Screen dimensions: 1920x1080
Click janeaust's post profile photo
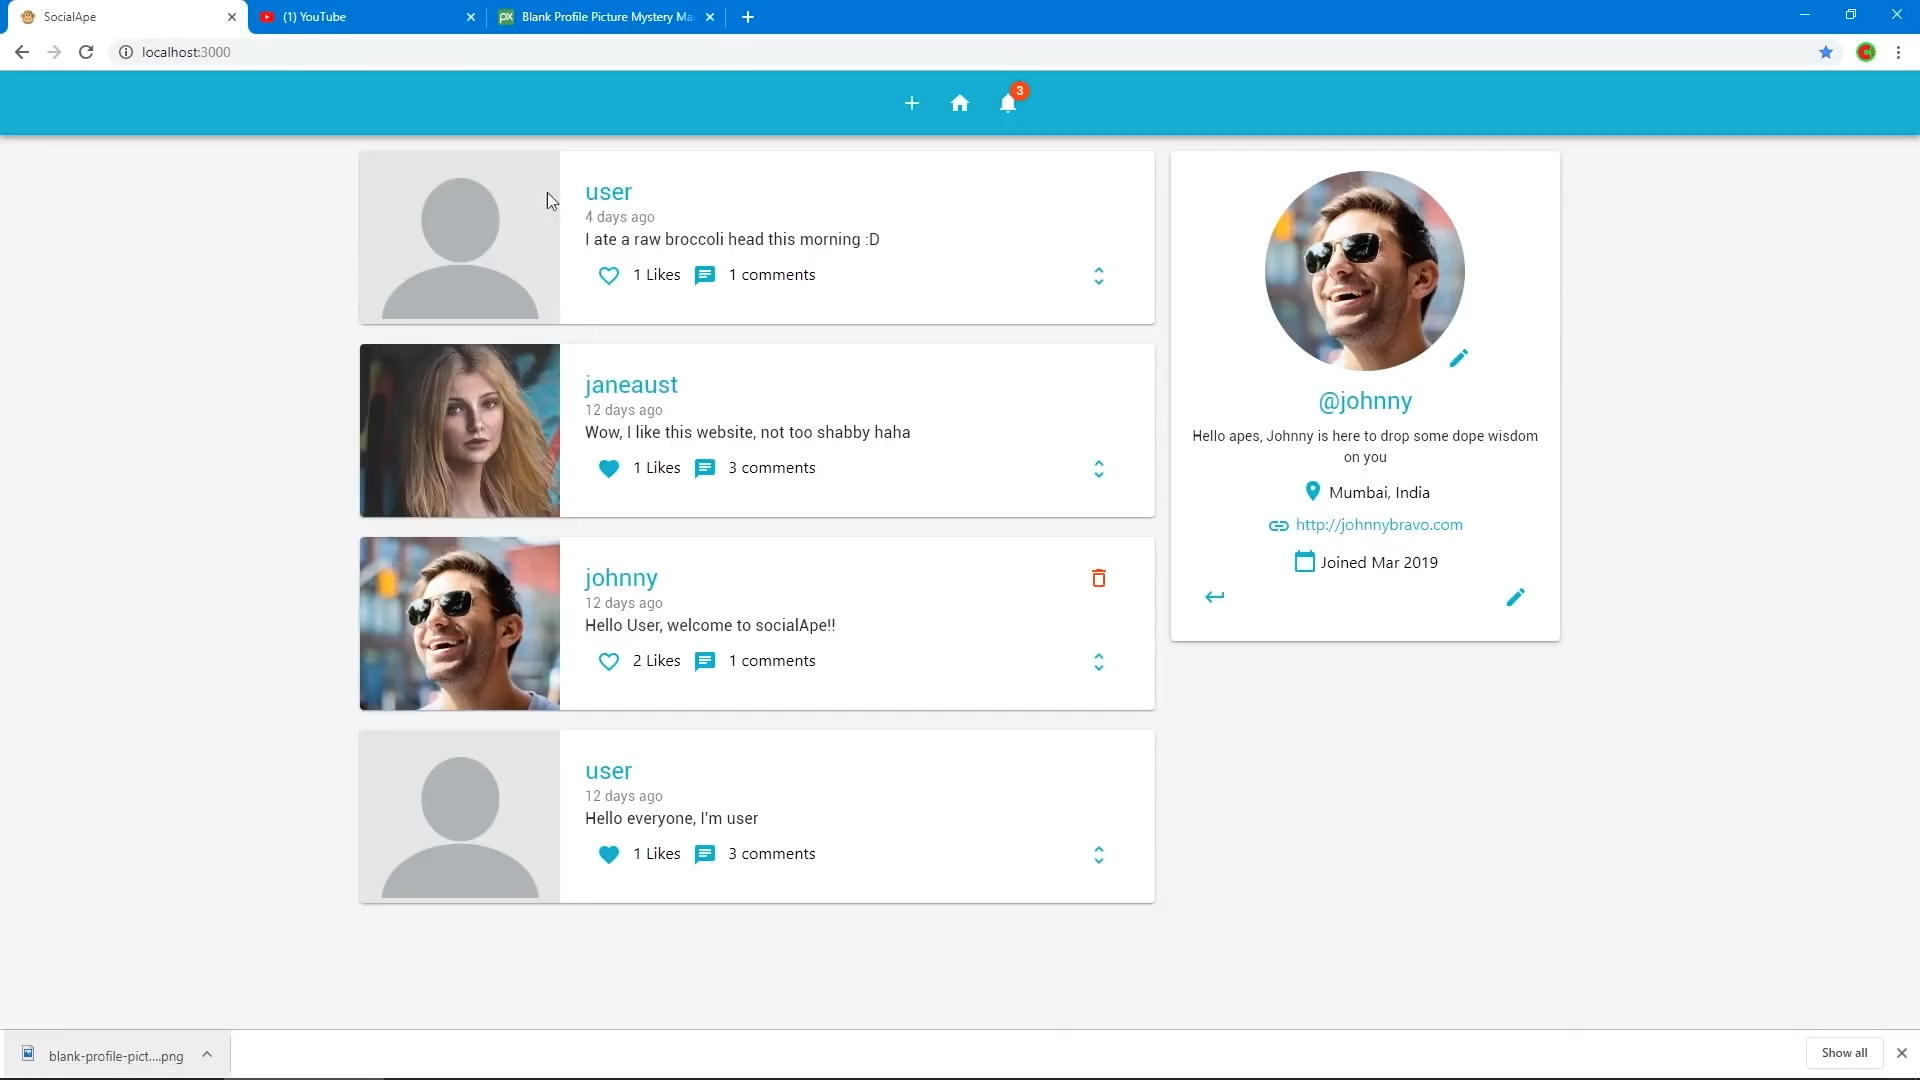click(x=460, y=431)
